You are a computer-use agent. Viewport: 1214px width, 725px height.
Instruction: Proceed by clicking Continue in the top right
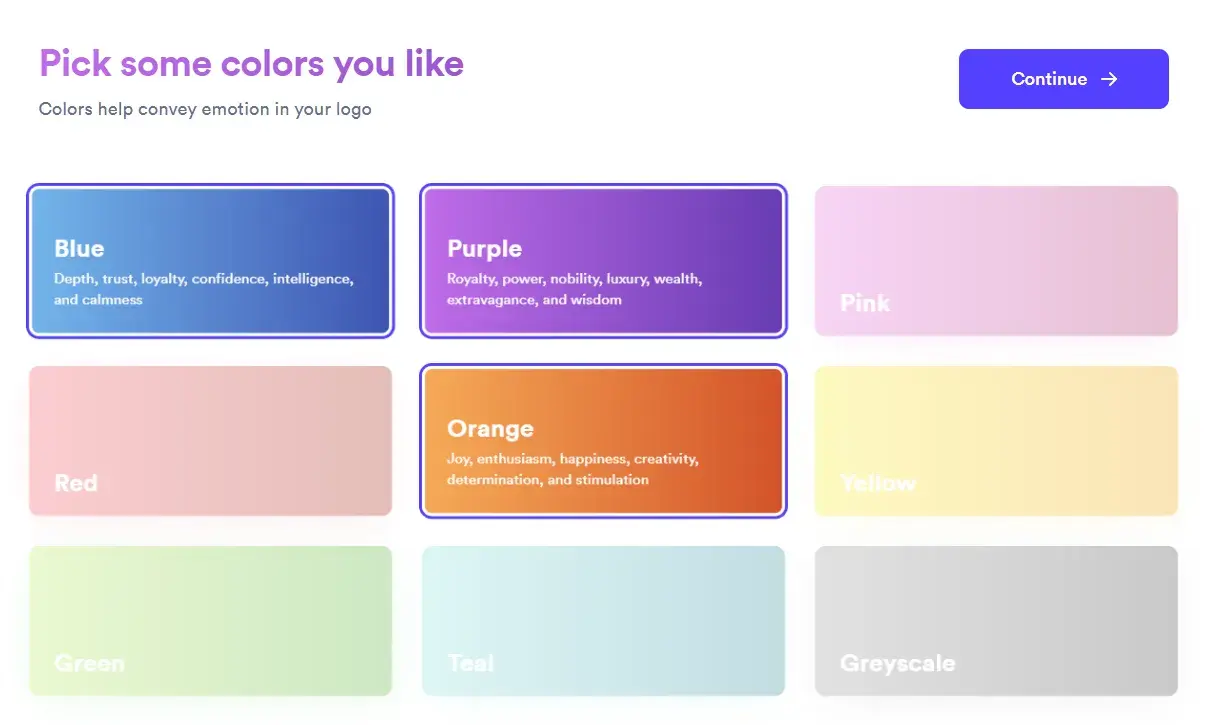1063,79
